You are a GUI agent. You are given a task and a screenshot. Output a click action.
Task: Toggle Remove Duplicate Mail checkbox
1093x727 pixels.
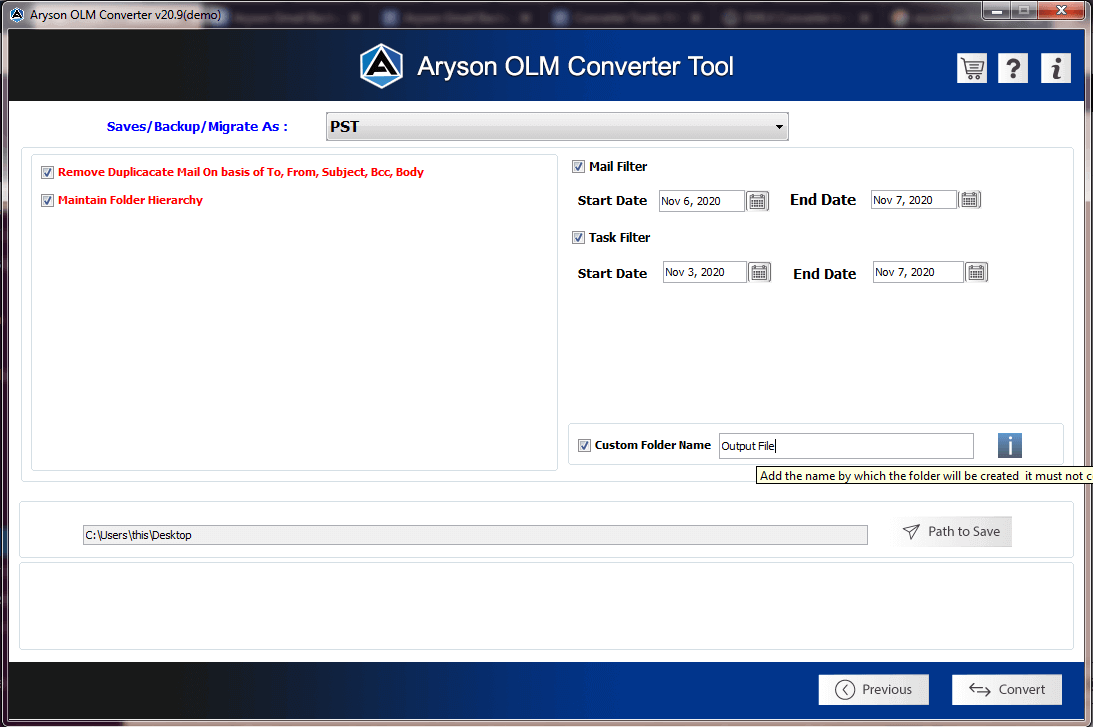[47, 172]
